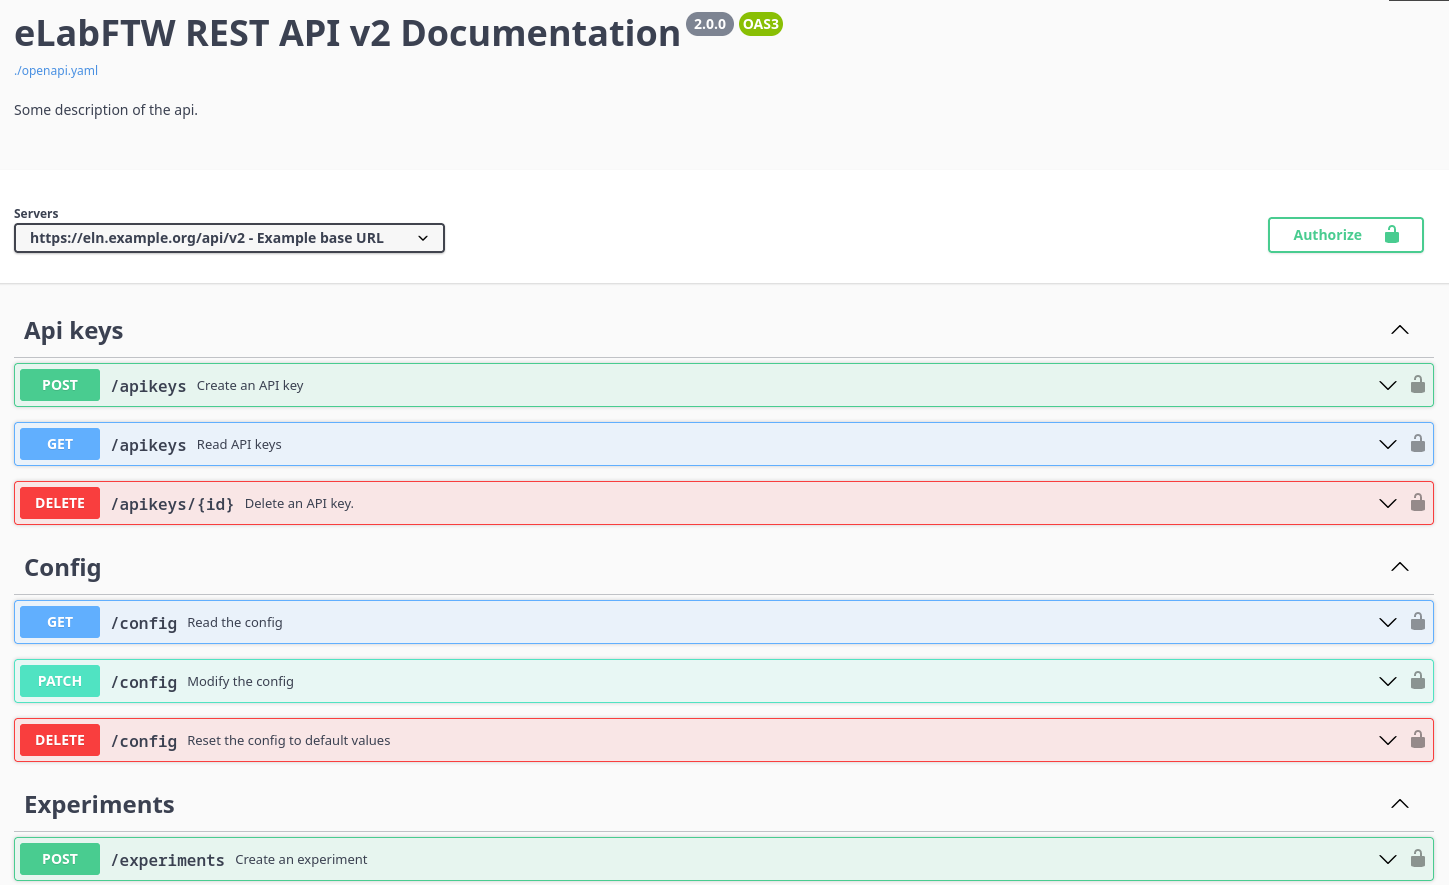This screenshot has width=1449, height=885.
Task: Expand the GET /apikeys operation chevron
Action: (x=1388, y=444)
